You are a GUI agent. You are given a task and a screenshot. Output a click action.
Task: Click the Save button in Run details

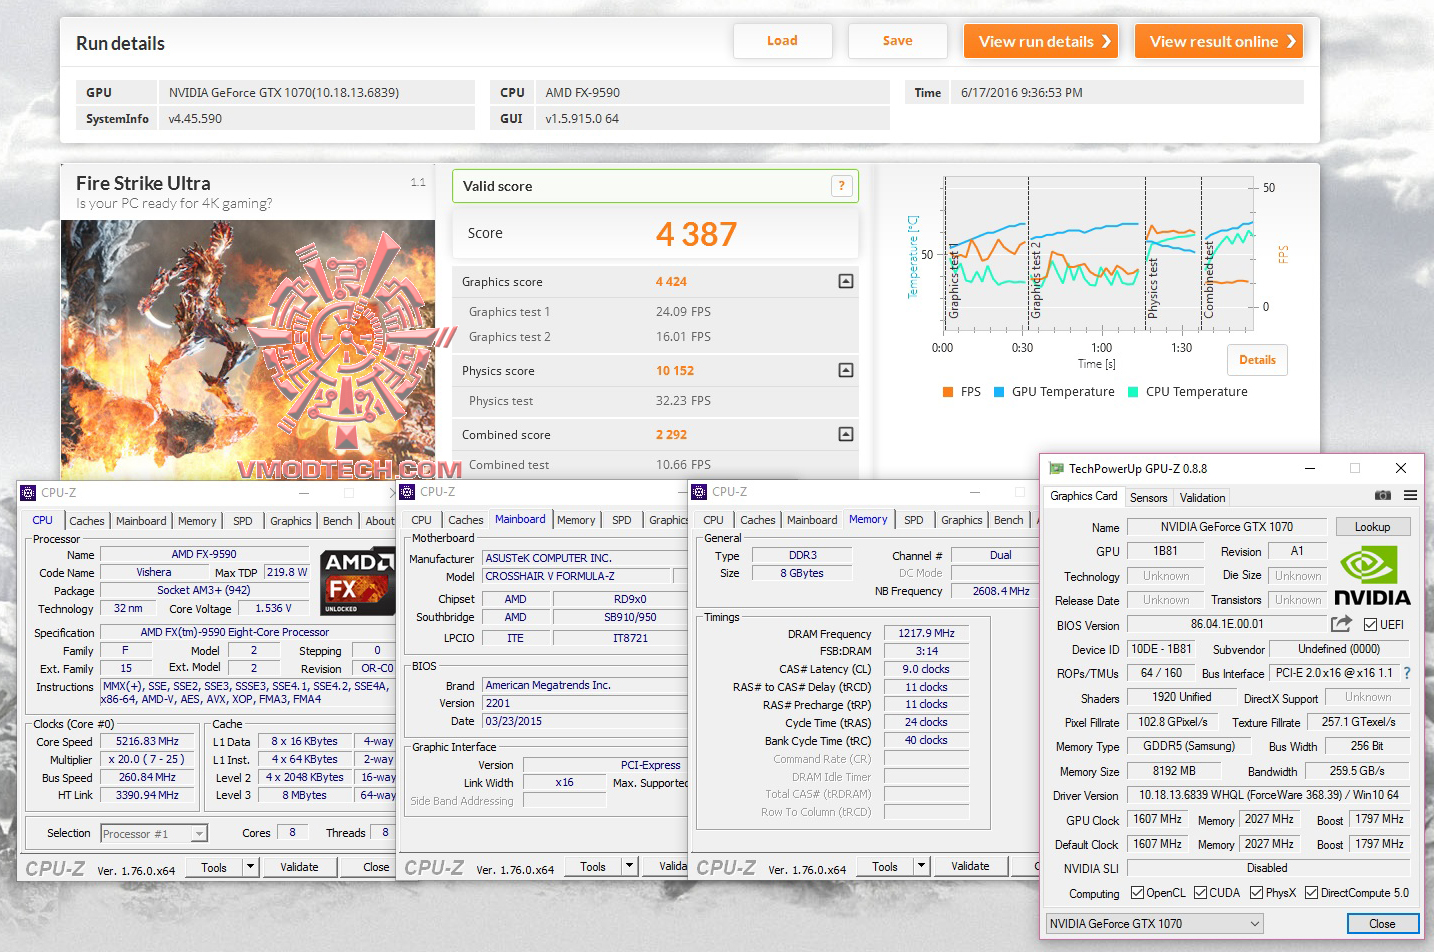coord(897,41)
